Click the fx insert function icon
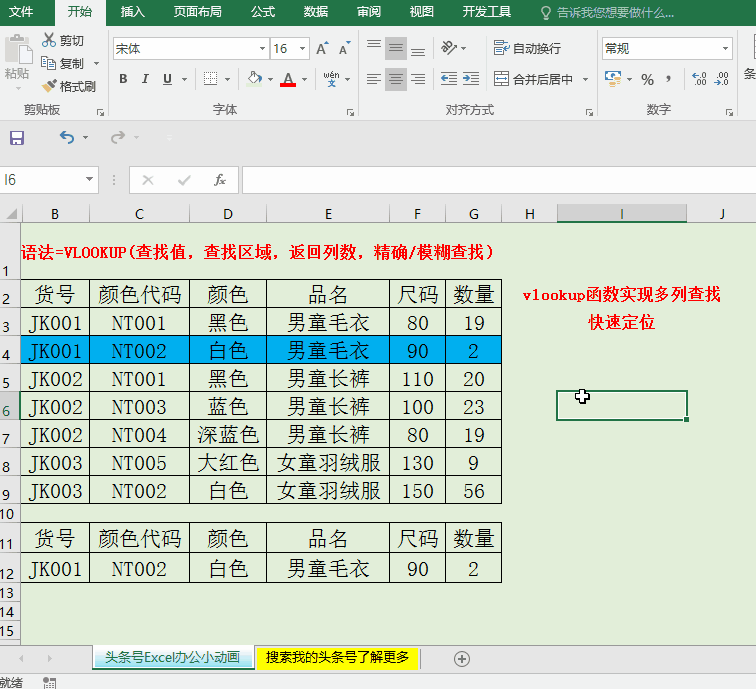 (x=220, y=180)
